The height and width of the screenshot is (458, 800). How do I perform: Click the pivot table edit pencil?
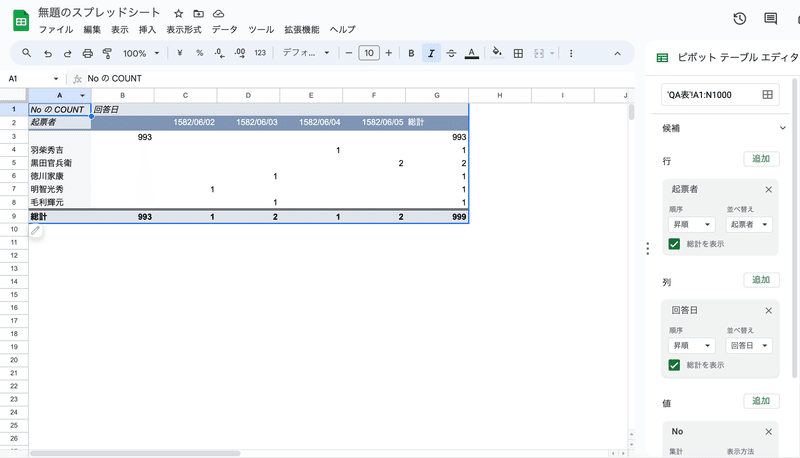35,231
